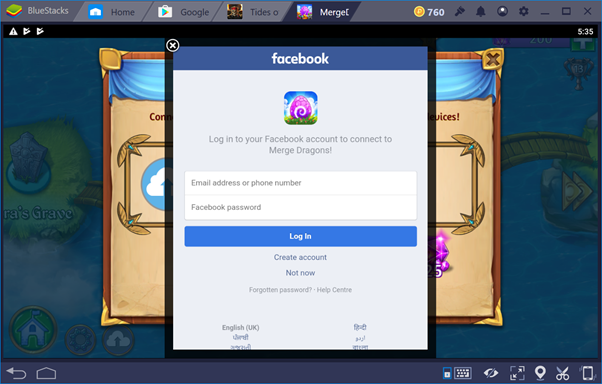Click the blue Log In button
The height and width of the screenshot is (384, 602).
pyautogui.click(x=301, y=236)
